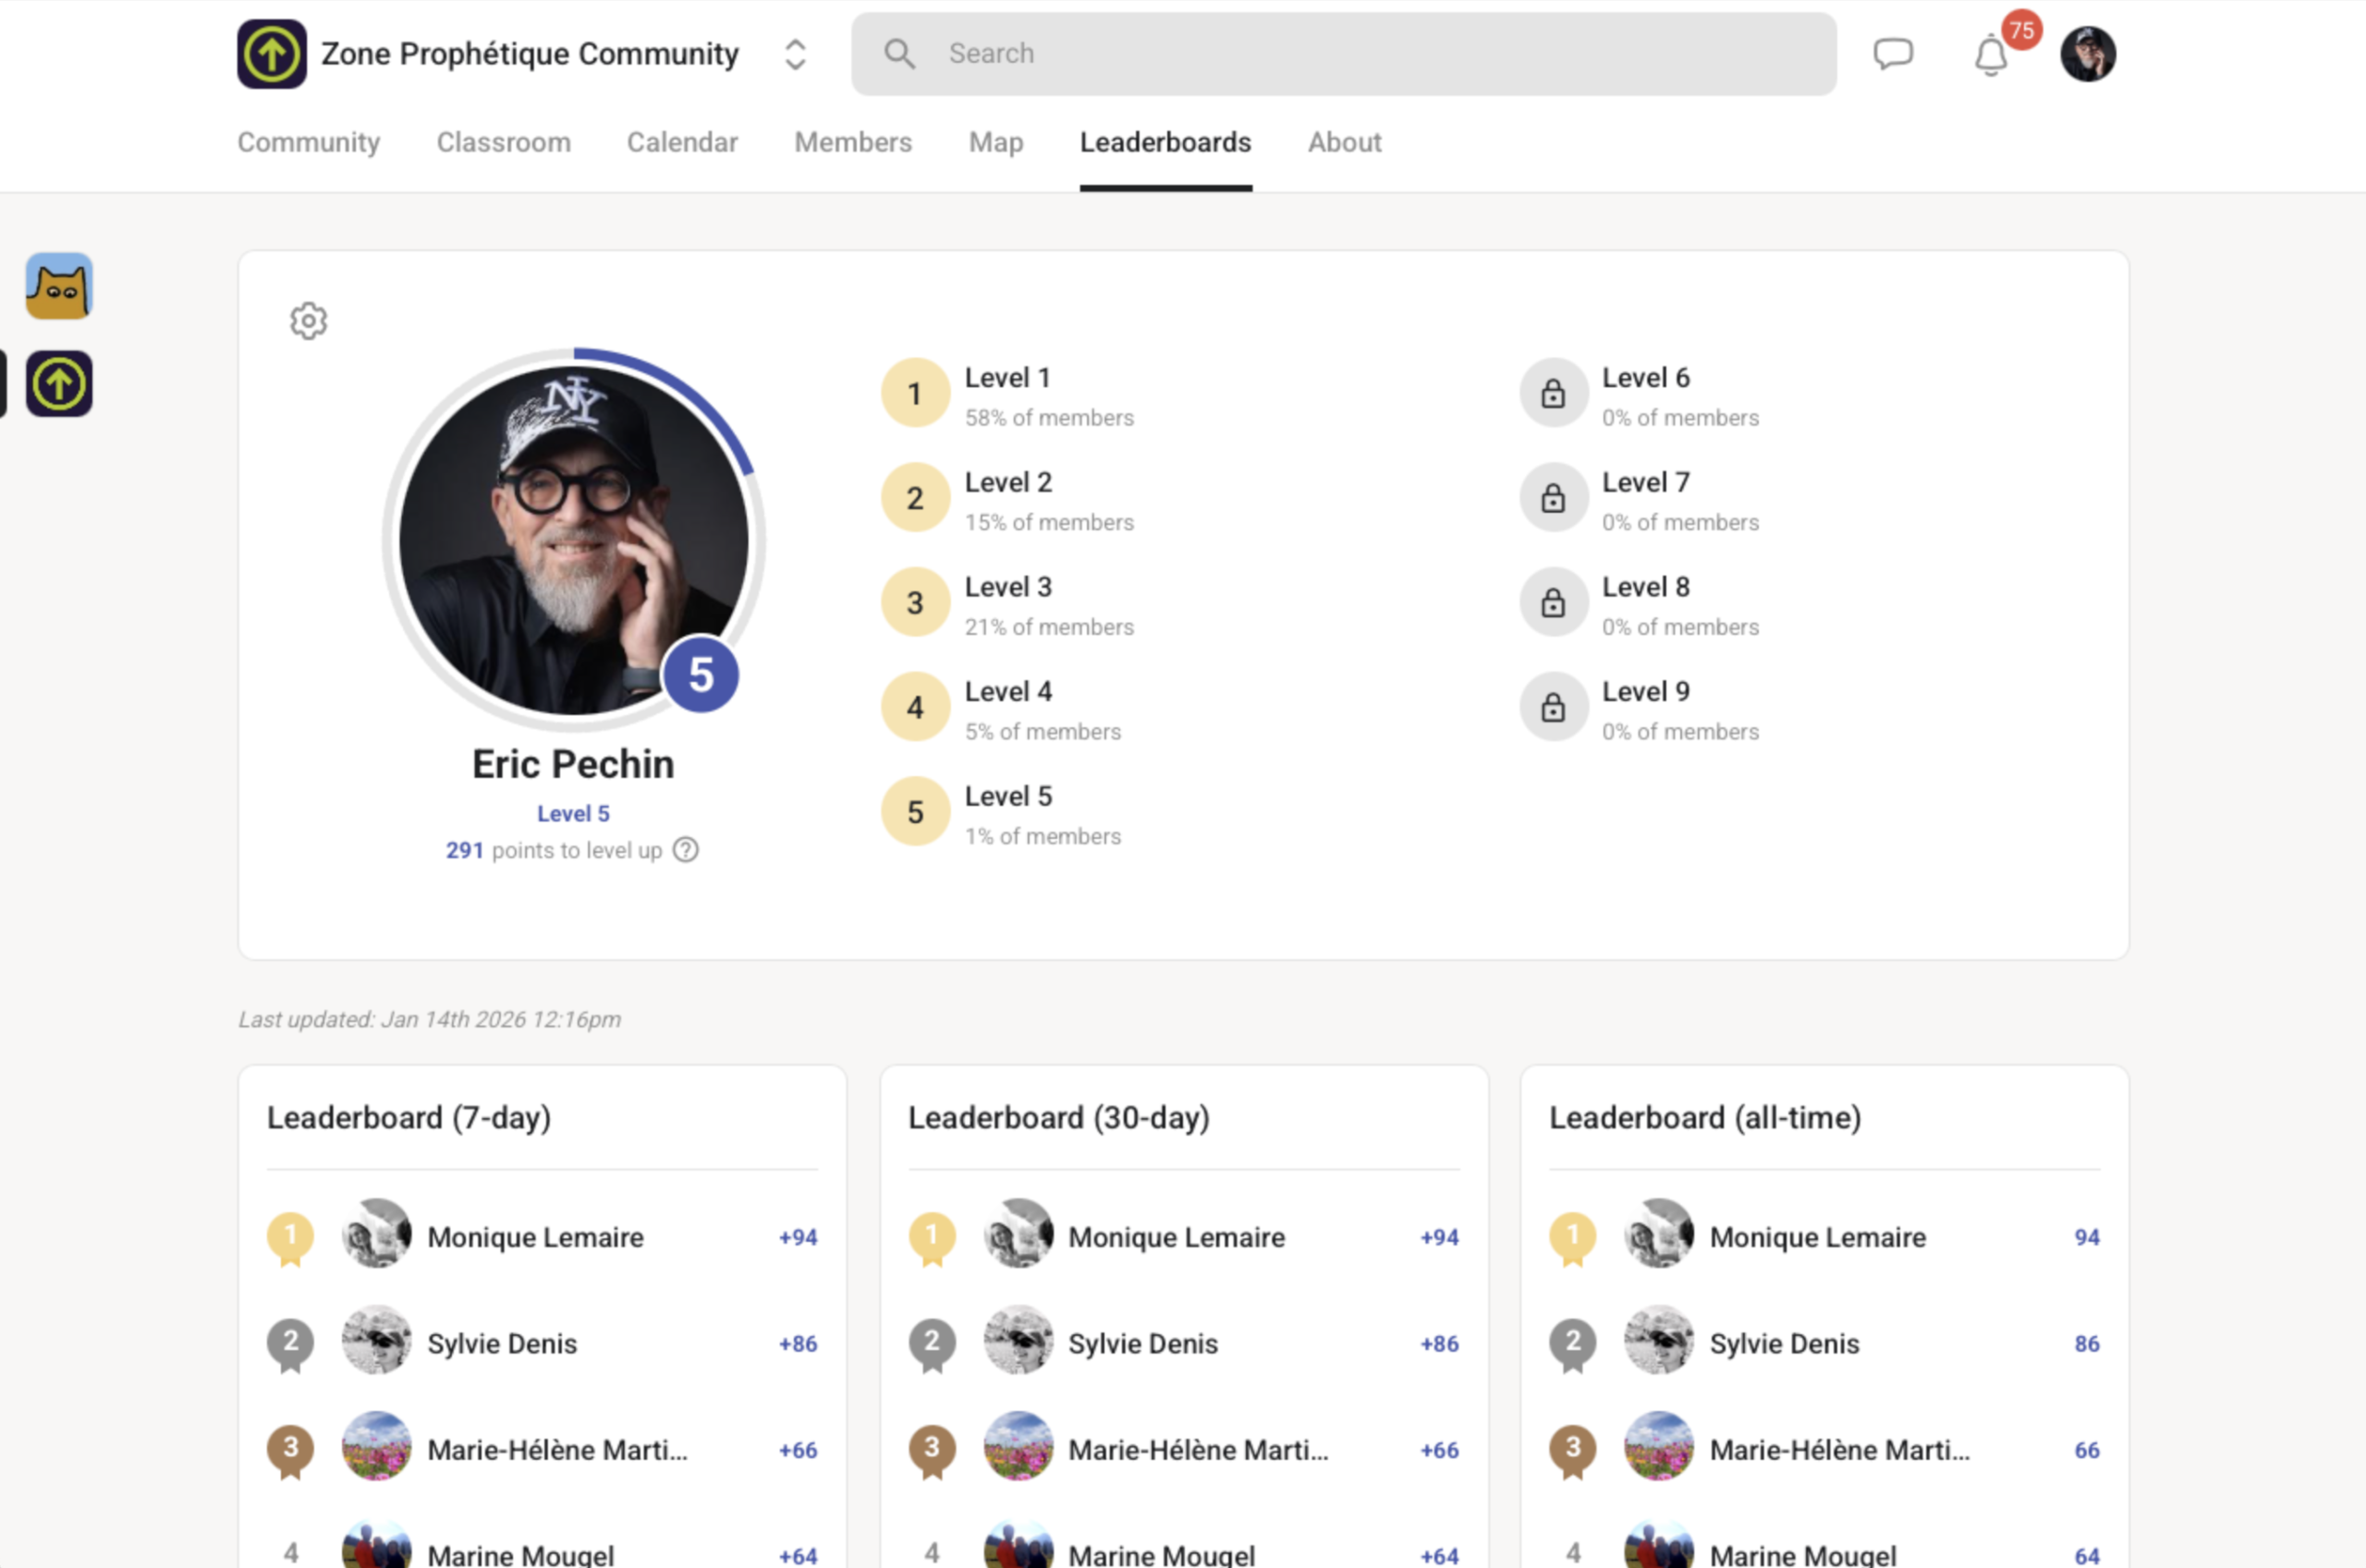Click the help icon beside points to level up
This screenshot has width=2366, height=1568.
(x=686, y=850)
